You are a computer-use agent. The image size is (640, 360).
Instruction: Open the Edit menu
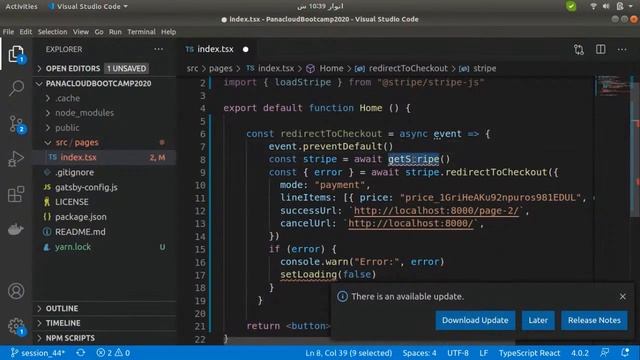pyautogui.click(x=25, y=32)
